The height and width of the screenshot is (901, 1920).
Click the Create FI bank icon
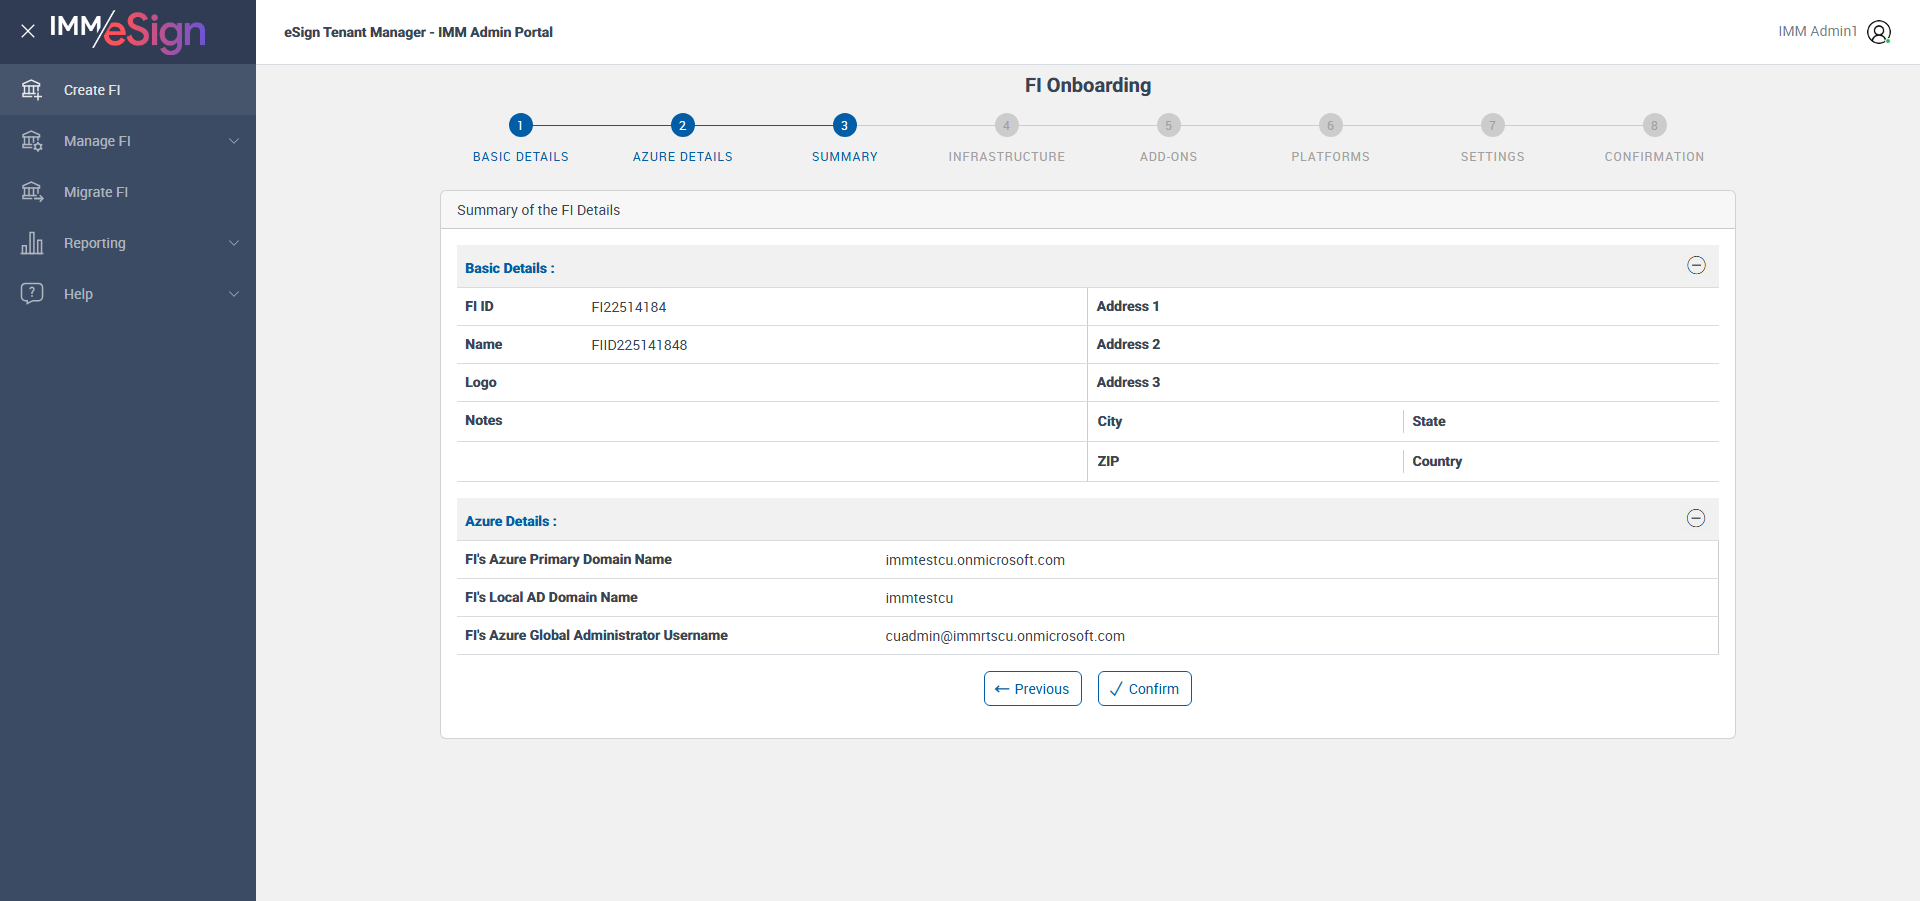click(x=32, y=90)
